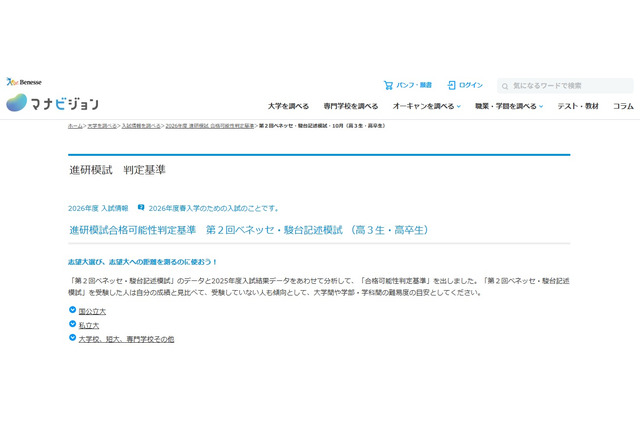This screenshot has height=426, width=640.
Task: Open the パンフ・願書 link
Action: tap(414, 85)
